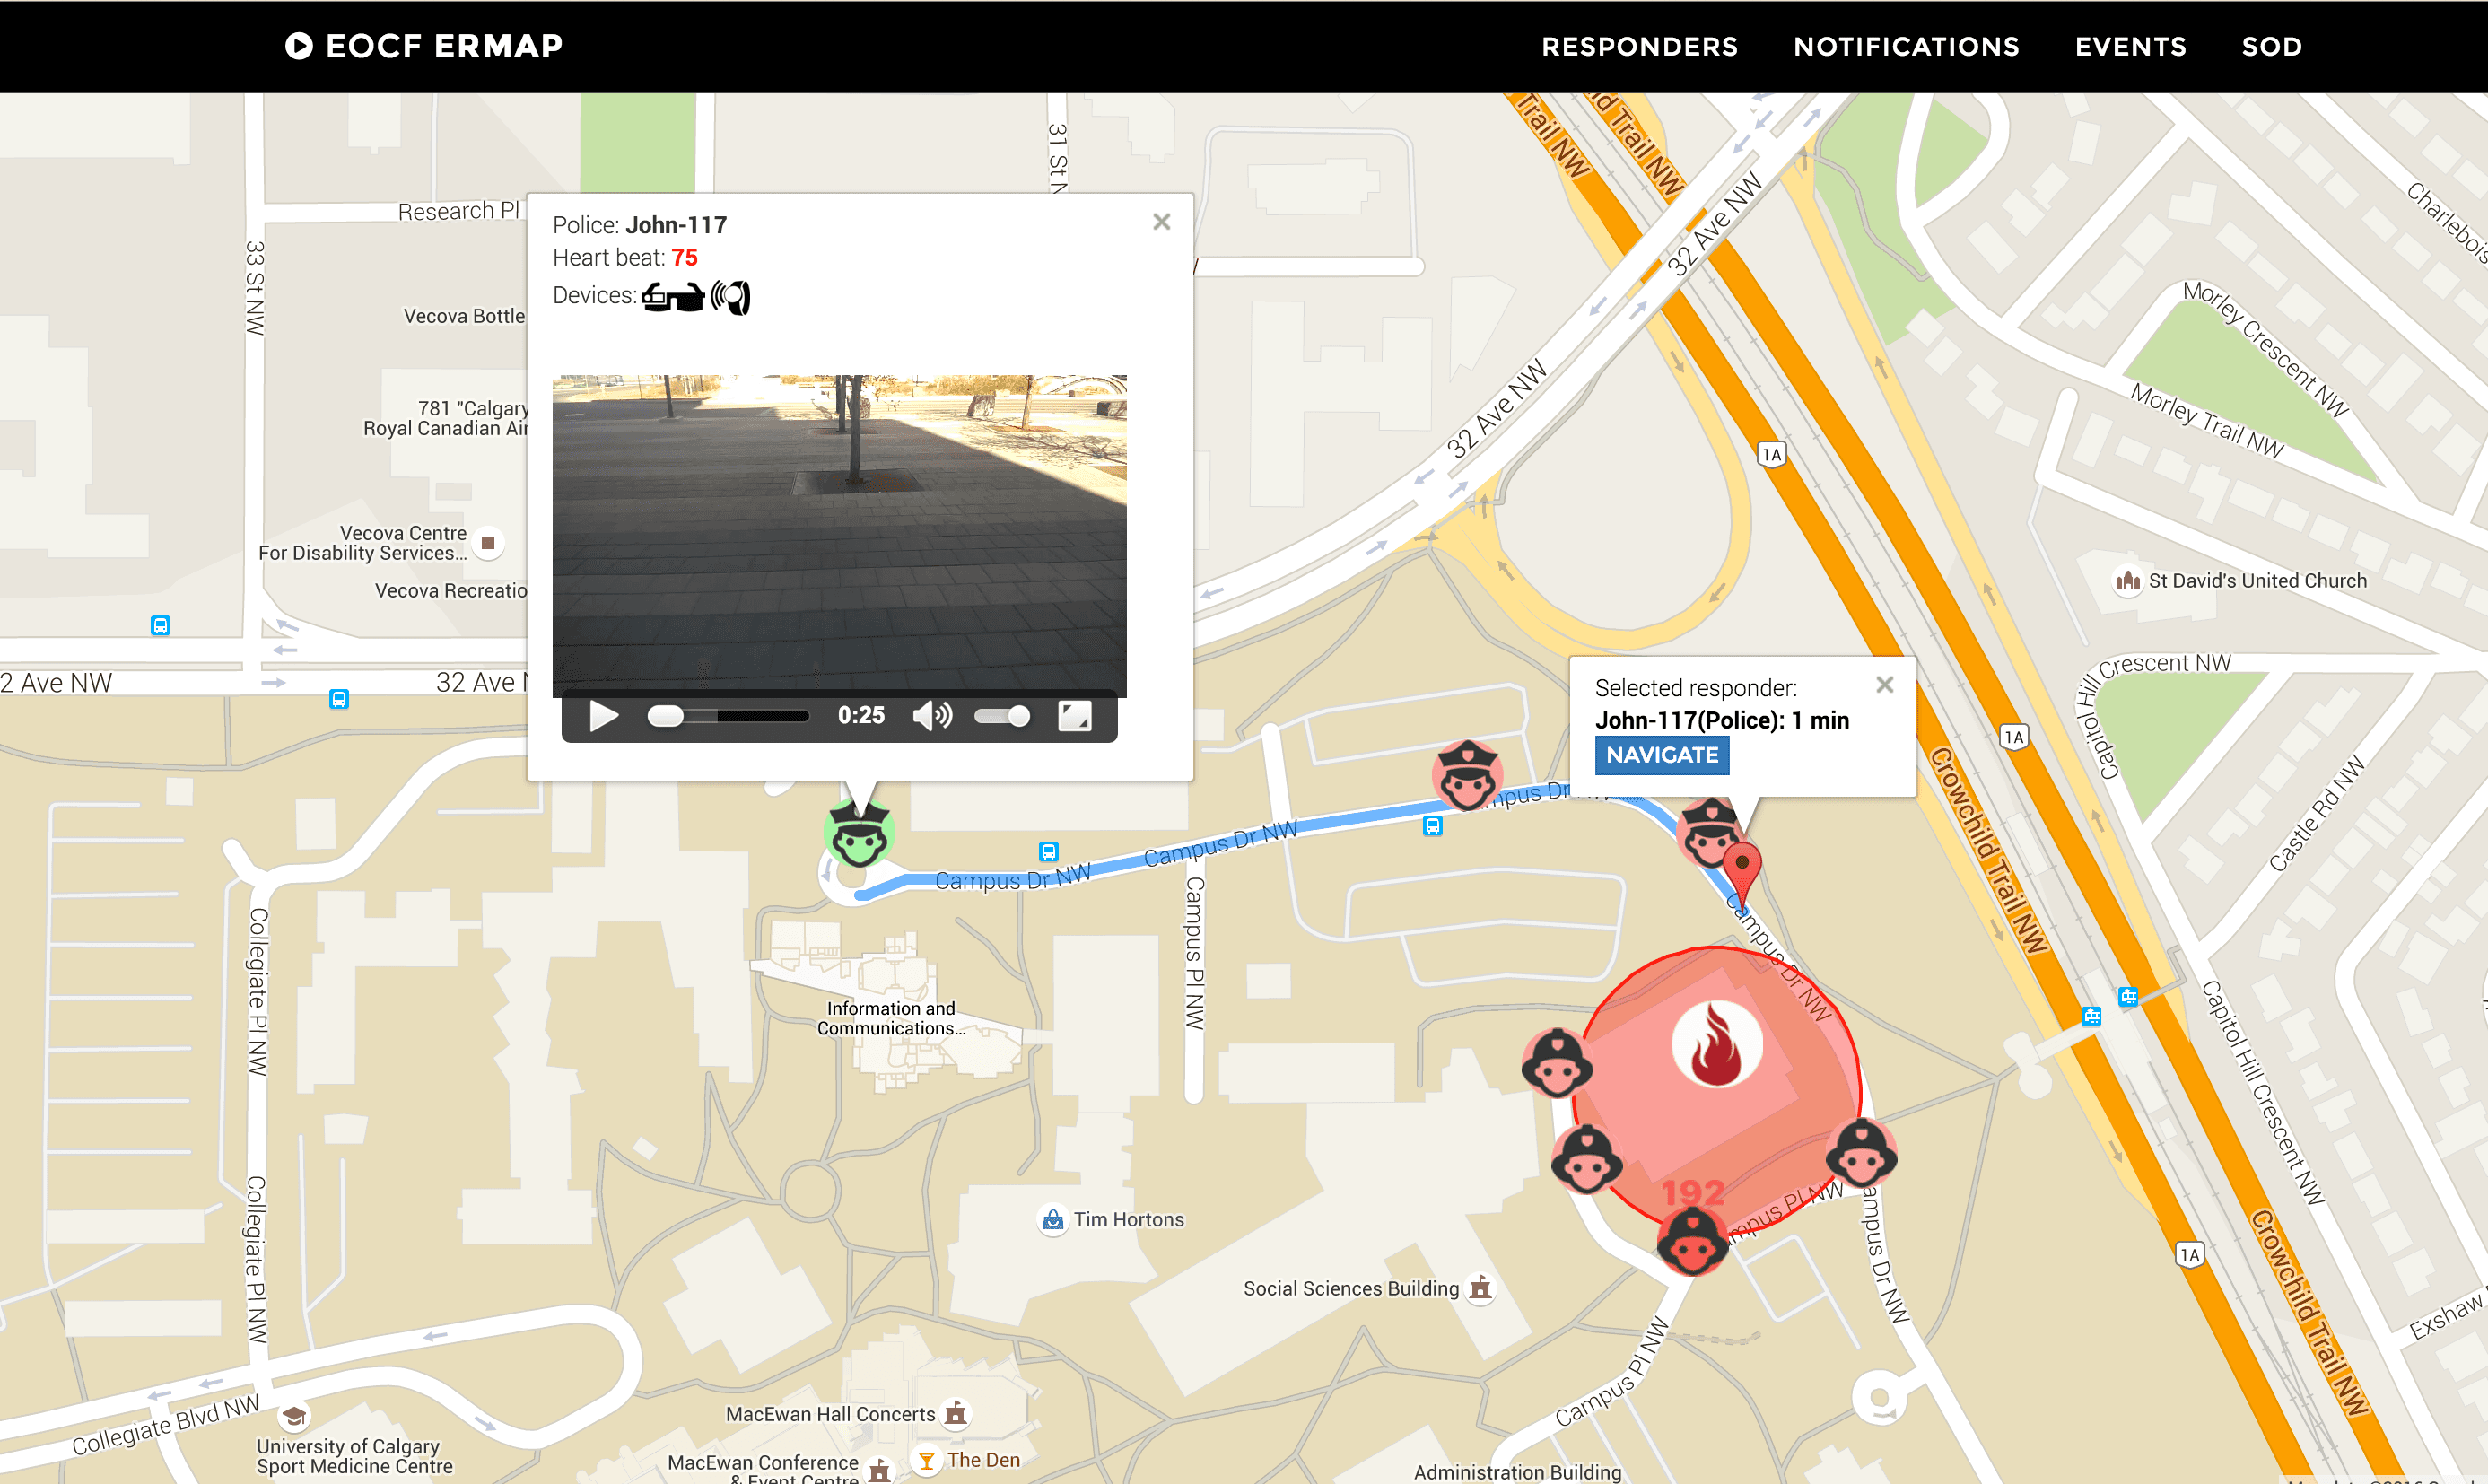Click the Information and Communications label
2488x1484 pixels.
pyautogui.click(x=891, y=1018)
